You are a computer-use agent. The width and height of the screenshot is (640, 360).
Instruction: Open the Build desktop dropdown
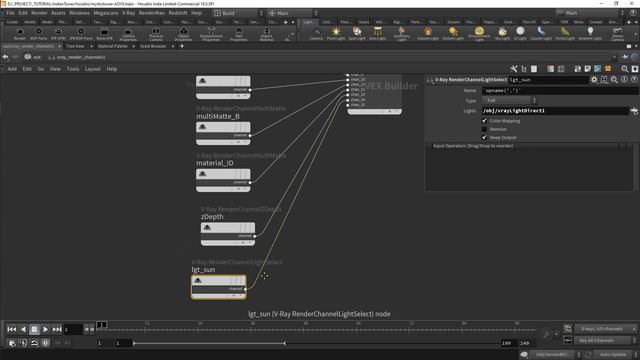coord(238,13)
